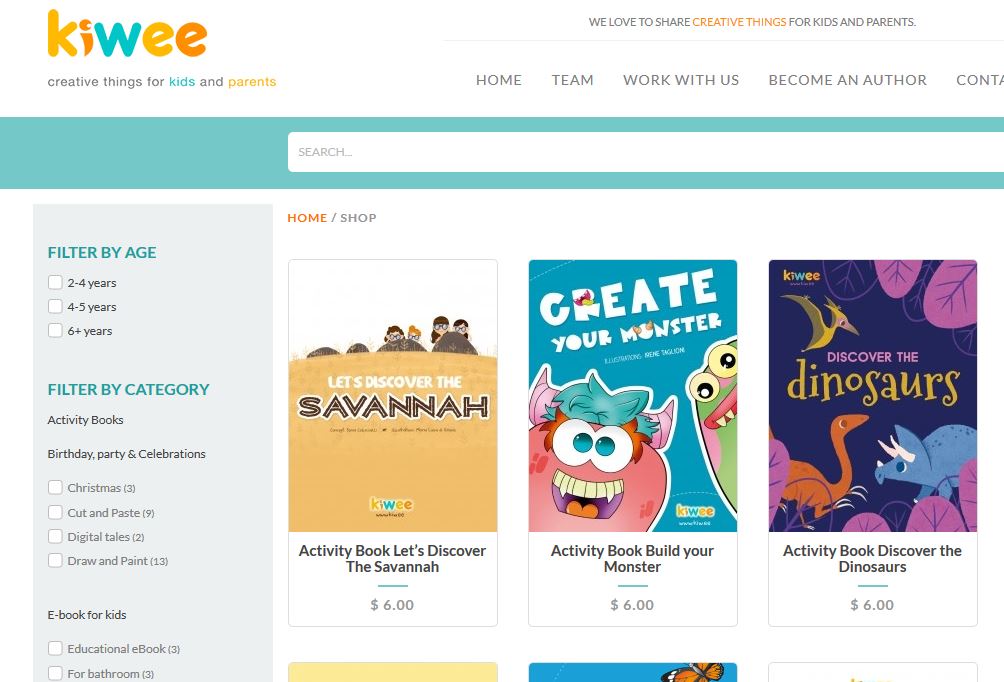Open the Discover the Dinosaurs cover image

click(x=873, y=396)
